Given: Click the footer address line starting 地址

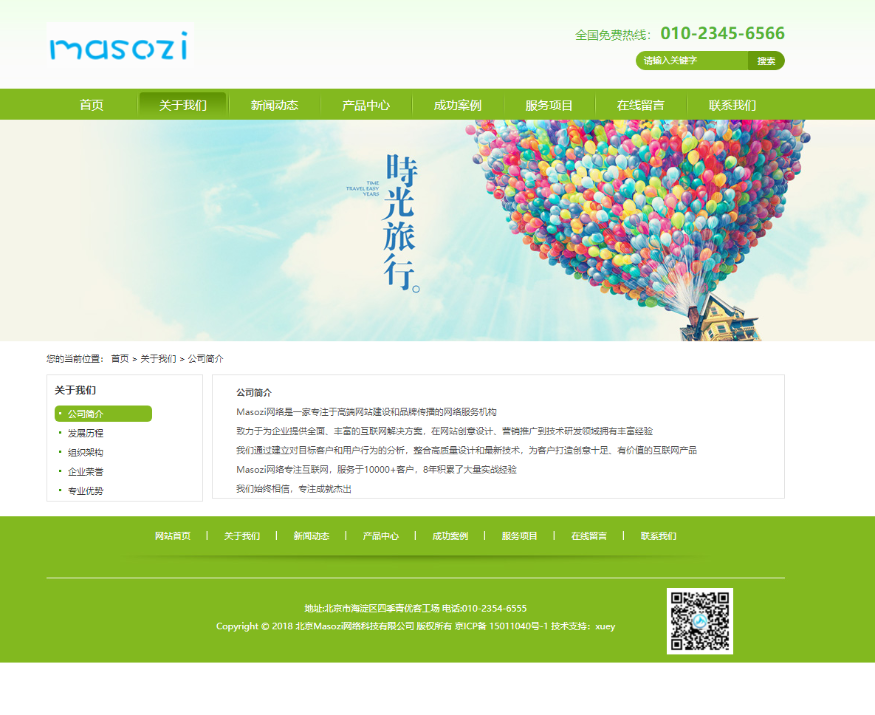Looking at the screenshot, I should (x=416, y=608).
